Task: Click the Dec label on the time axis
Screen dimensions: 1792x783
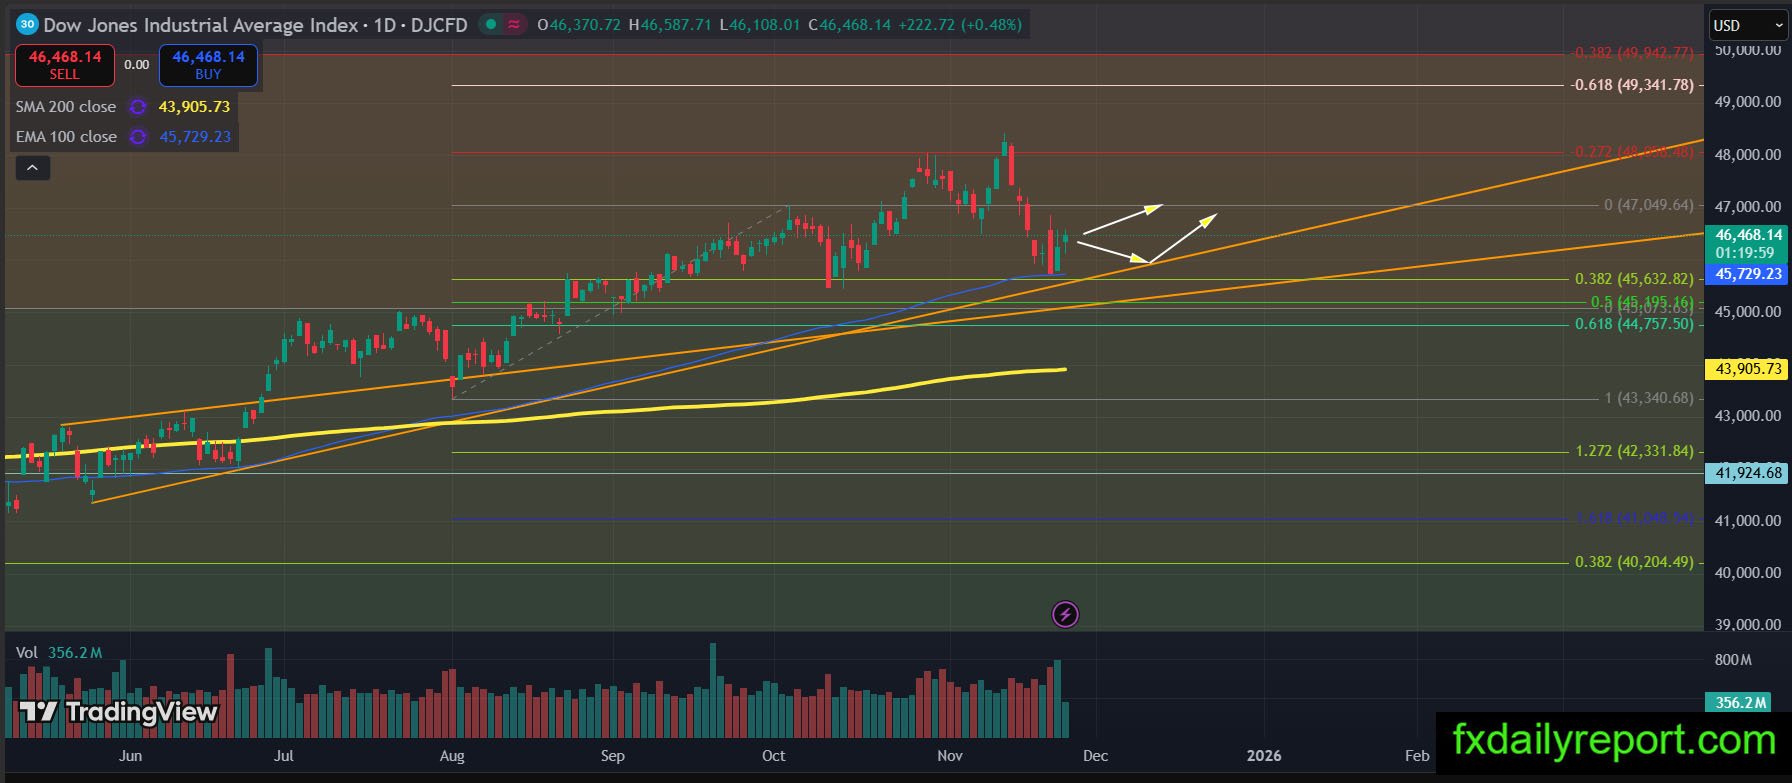Action: point(1096,756)
